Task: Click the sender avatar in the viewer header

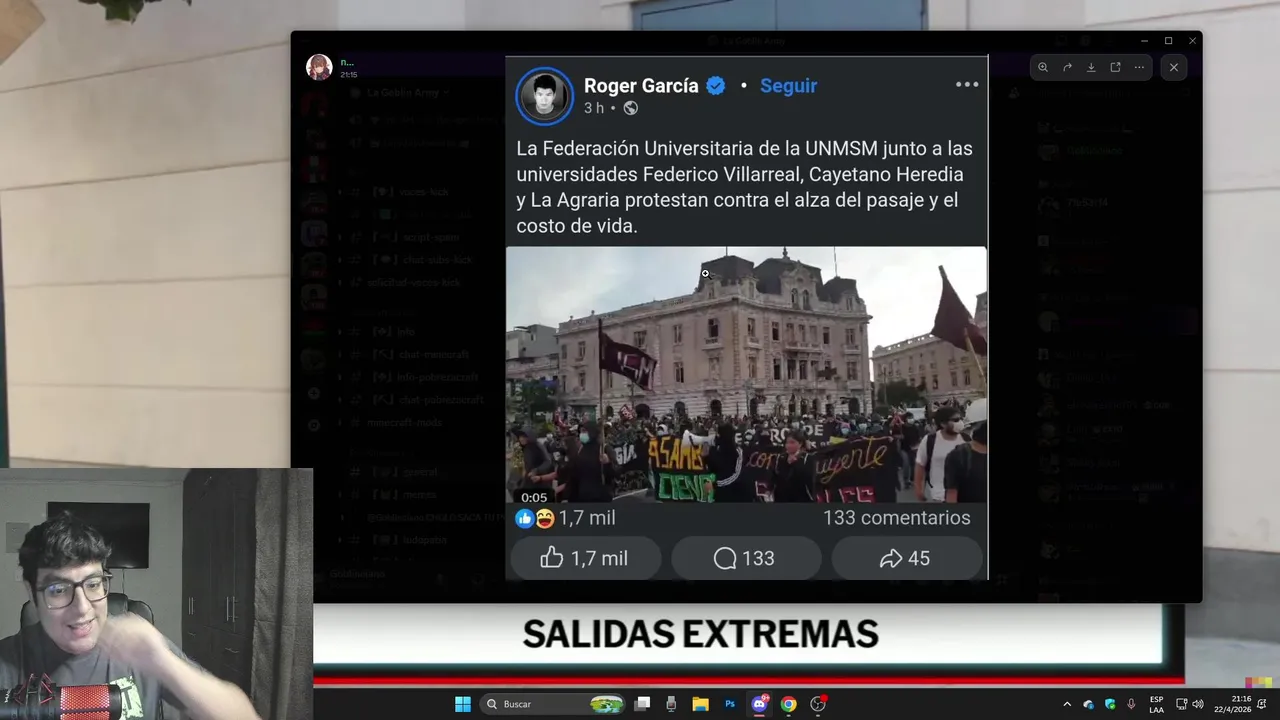Action: 319,67
